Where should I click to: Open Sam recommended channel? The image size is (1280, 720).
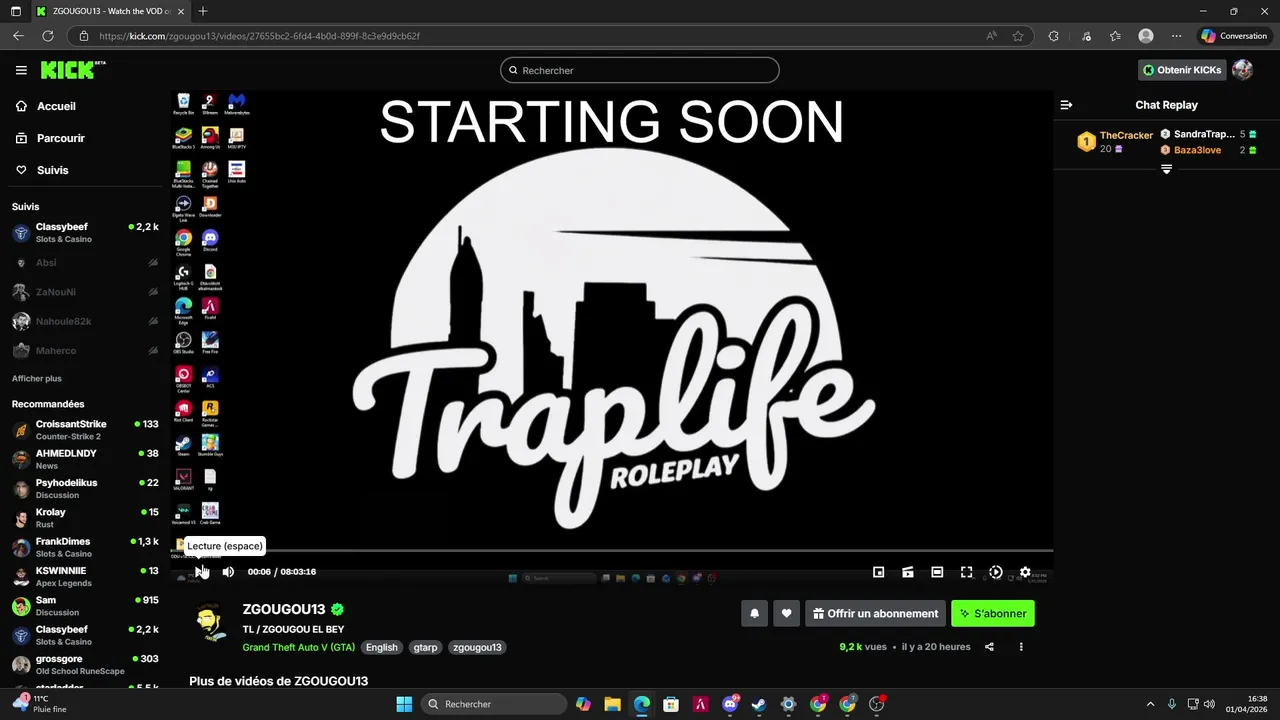coord(85,606)
